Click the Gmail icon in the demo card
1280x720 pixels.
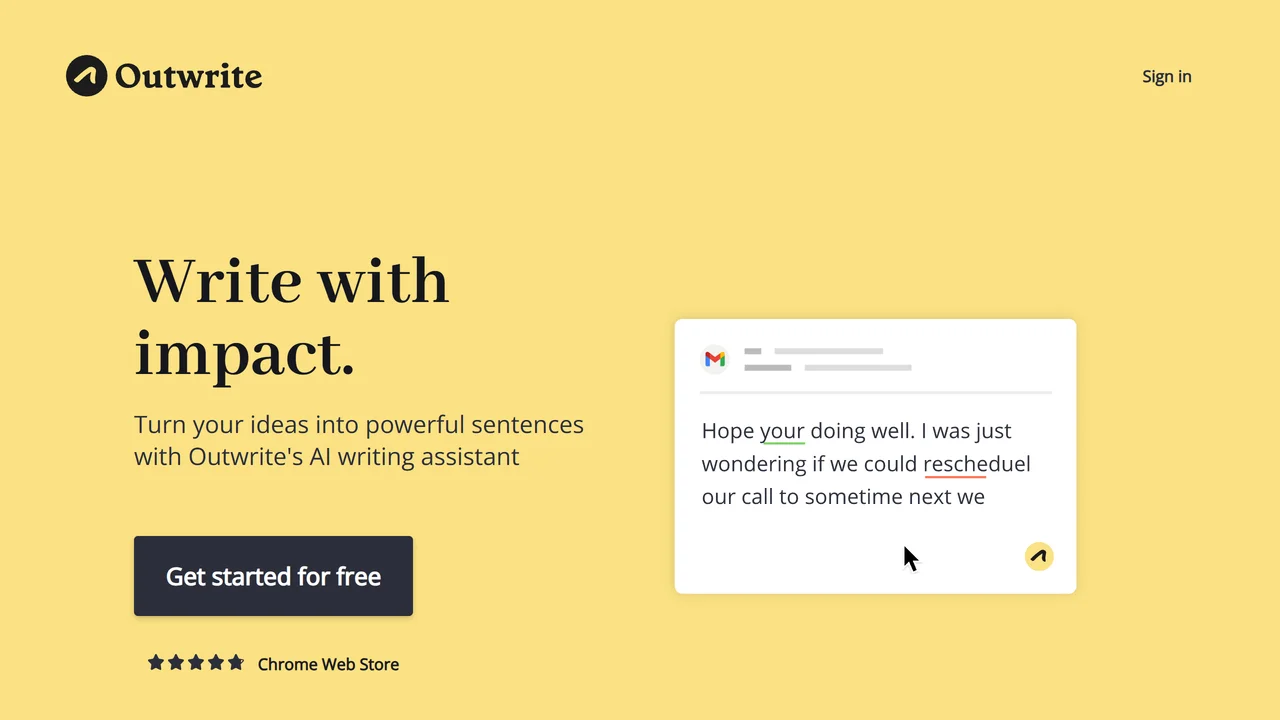coord(715,359)
